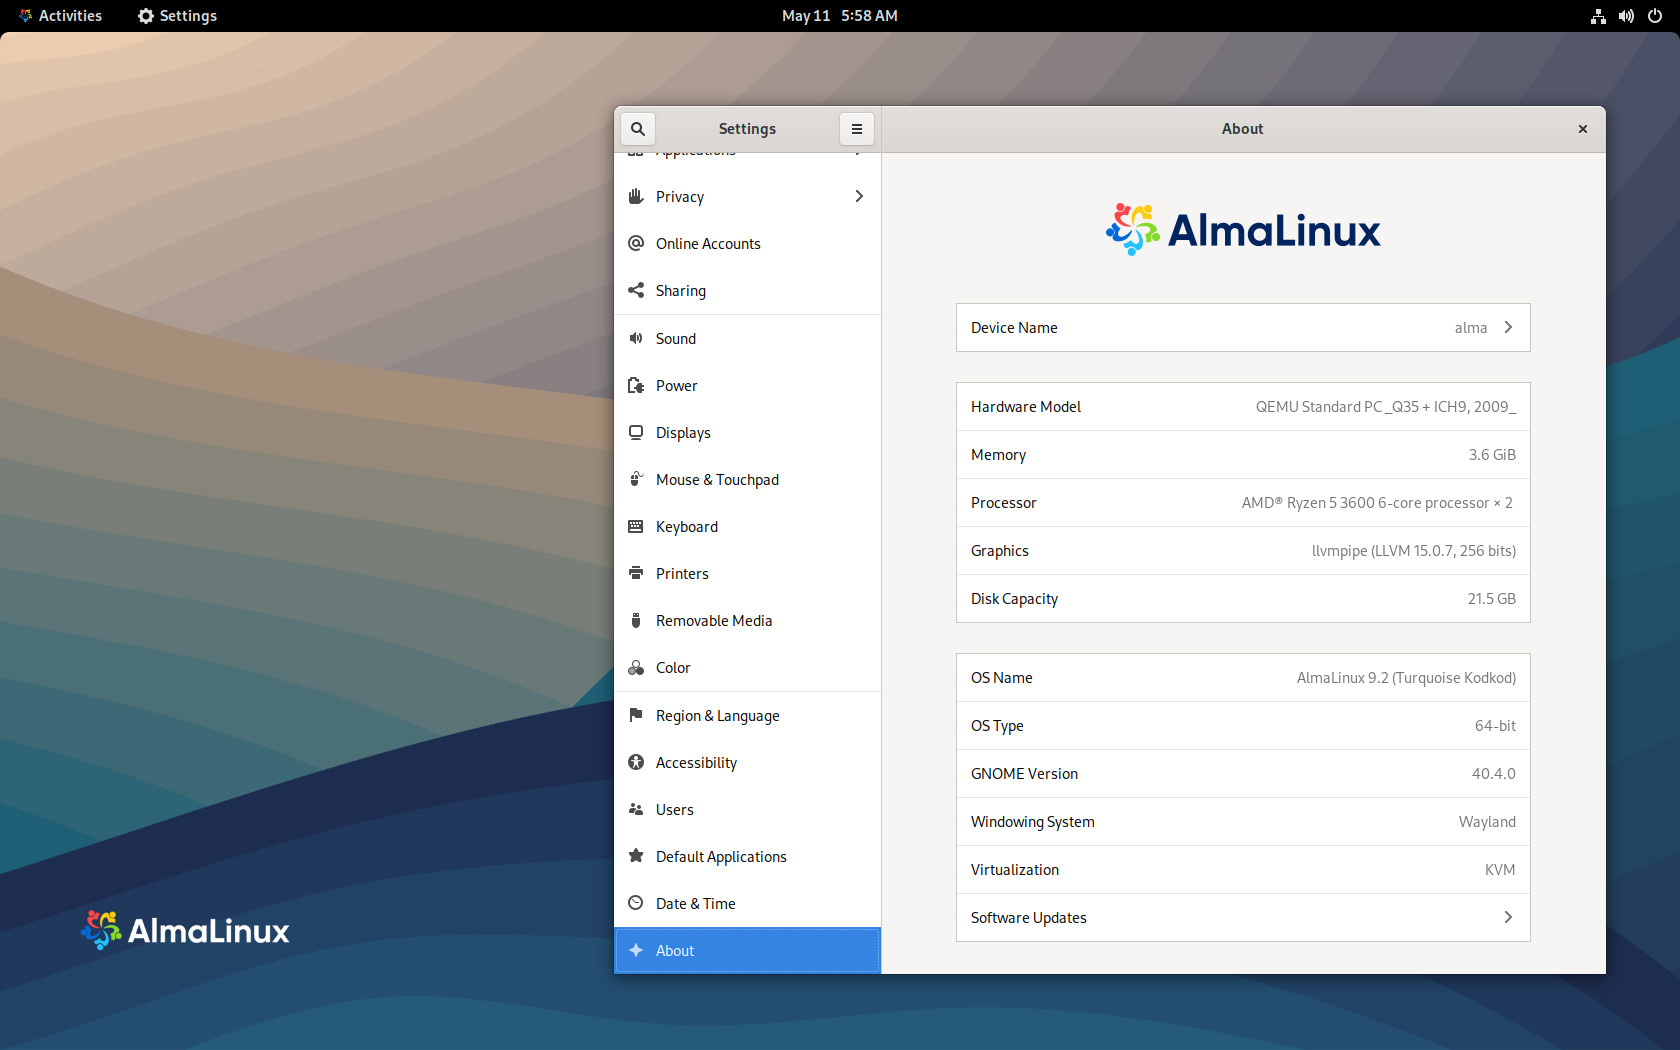The image size is (1680, 1050).
Task: Open the clock and calendar menu
Action: tap(840, 16)
